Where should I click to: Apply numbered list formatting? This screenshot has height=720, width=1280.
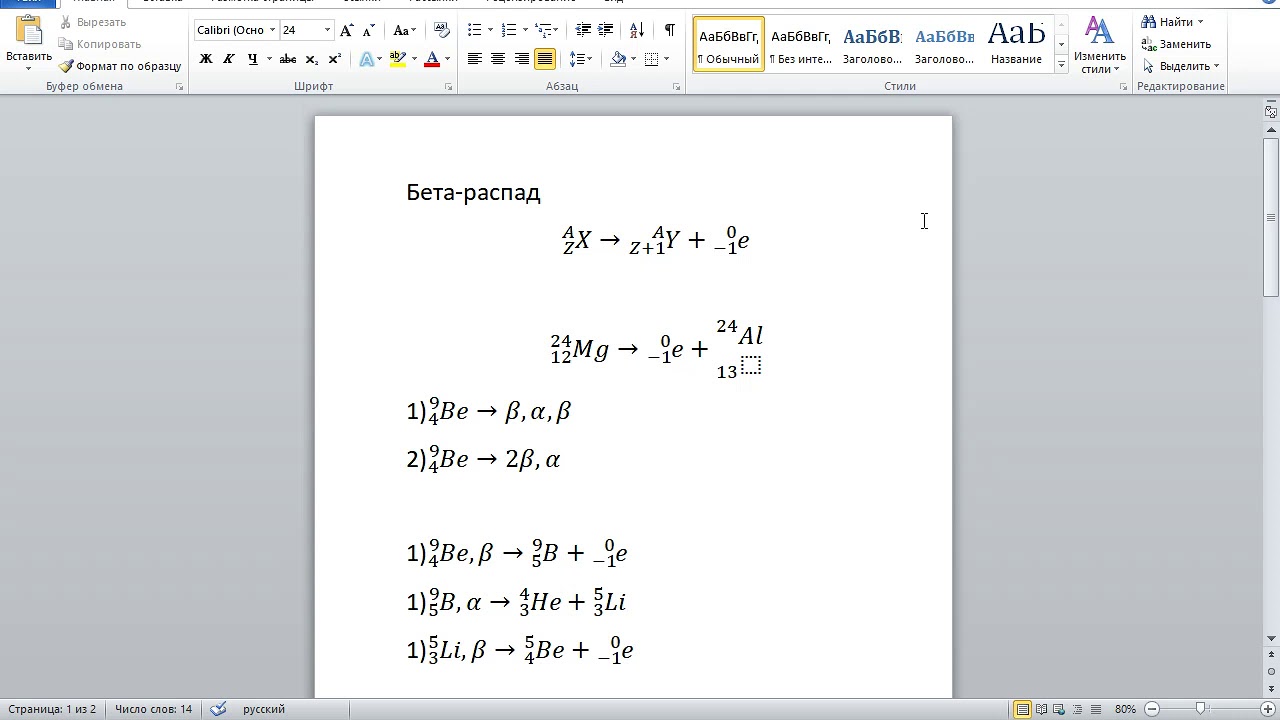pyautogui.click(x=509, y=30)
